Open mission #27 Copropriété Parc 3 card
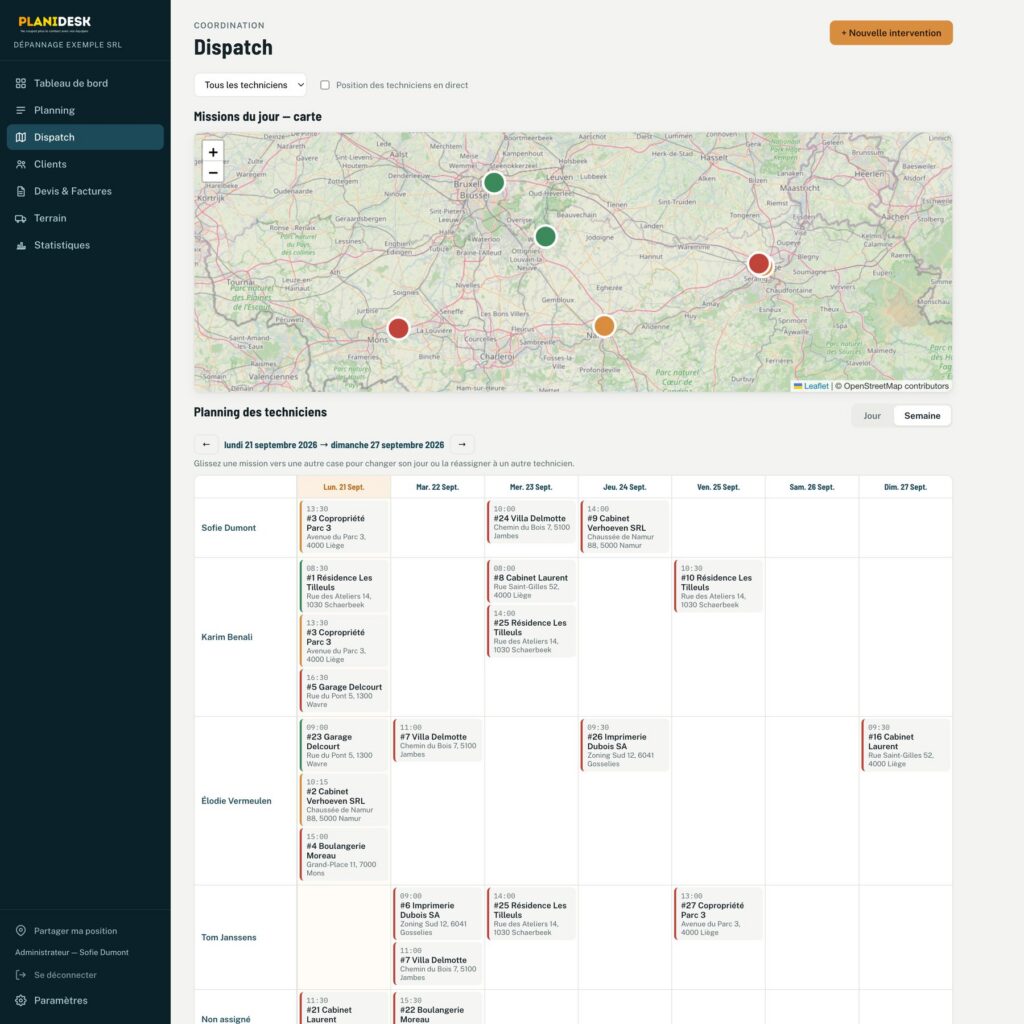 [718, 914]
